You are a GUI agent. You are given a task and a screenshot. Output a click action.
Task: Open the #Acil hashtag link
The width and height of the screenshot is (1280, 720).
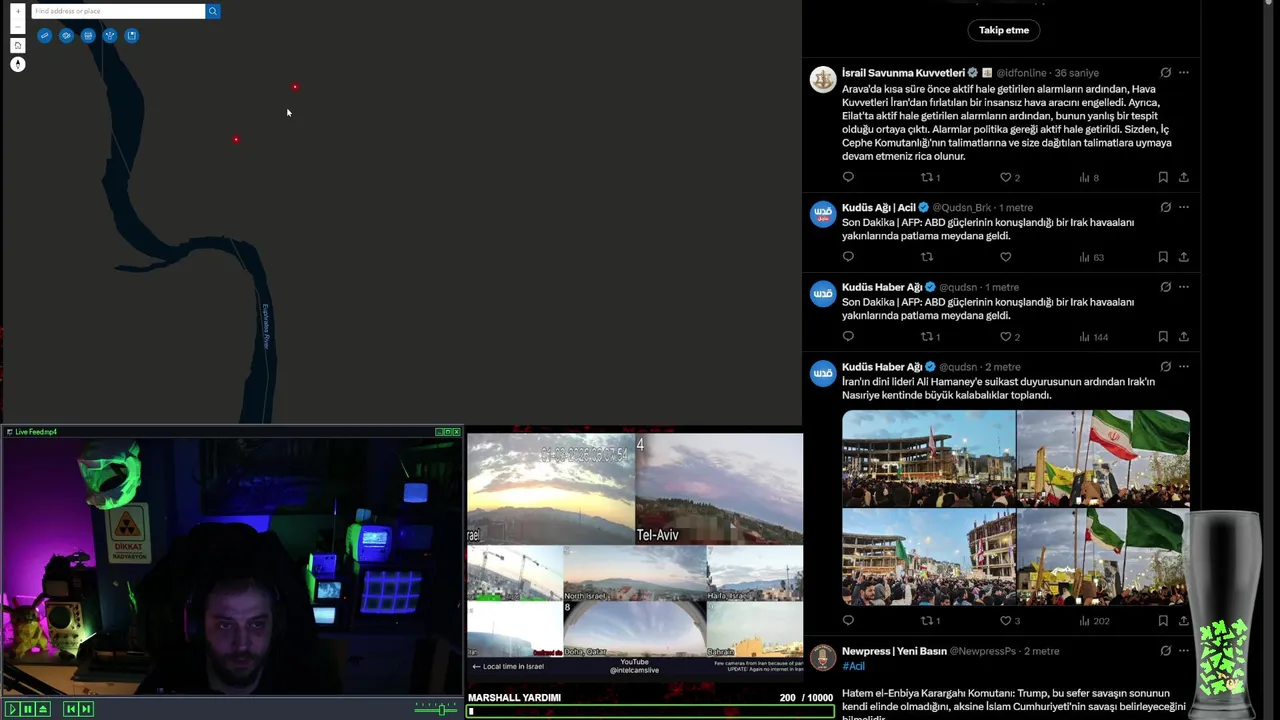[x=853, y=666]
